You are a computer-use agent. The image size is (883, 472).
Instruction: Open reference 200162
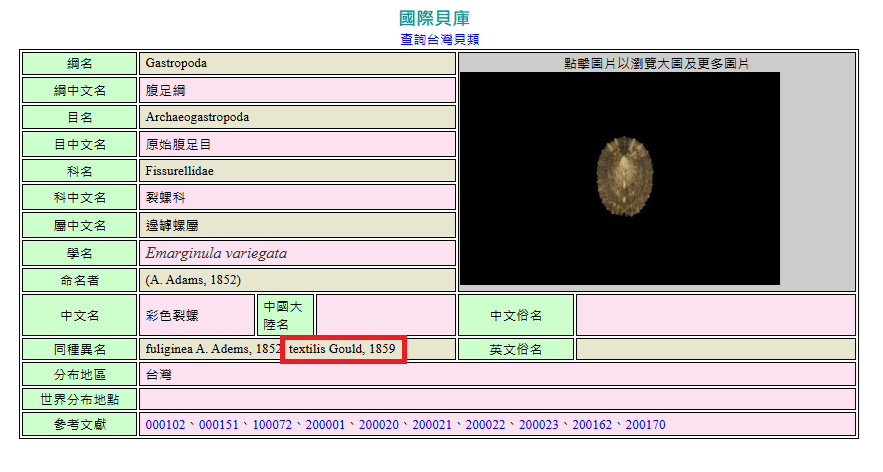592,425
